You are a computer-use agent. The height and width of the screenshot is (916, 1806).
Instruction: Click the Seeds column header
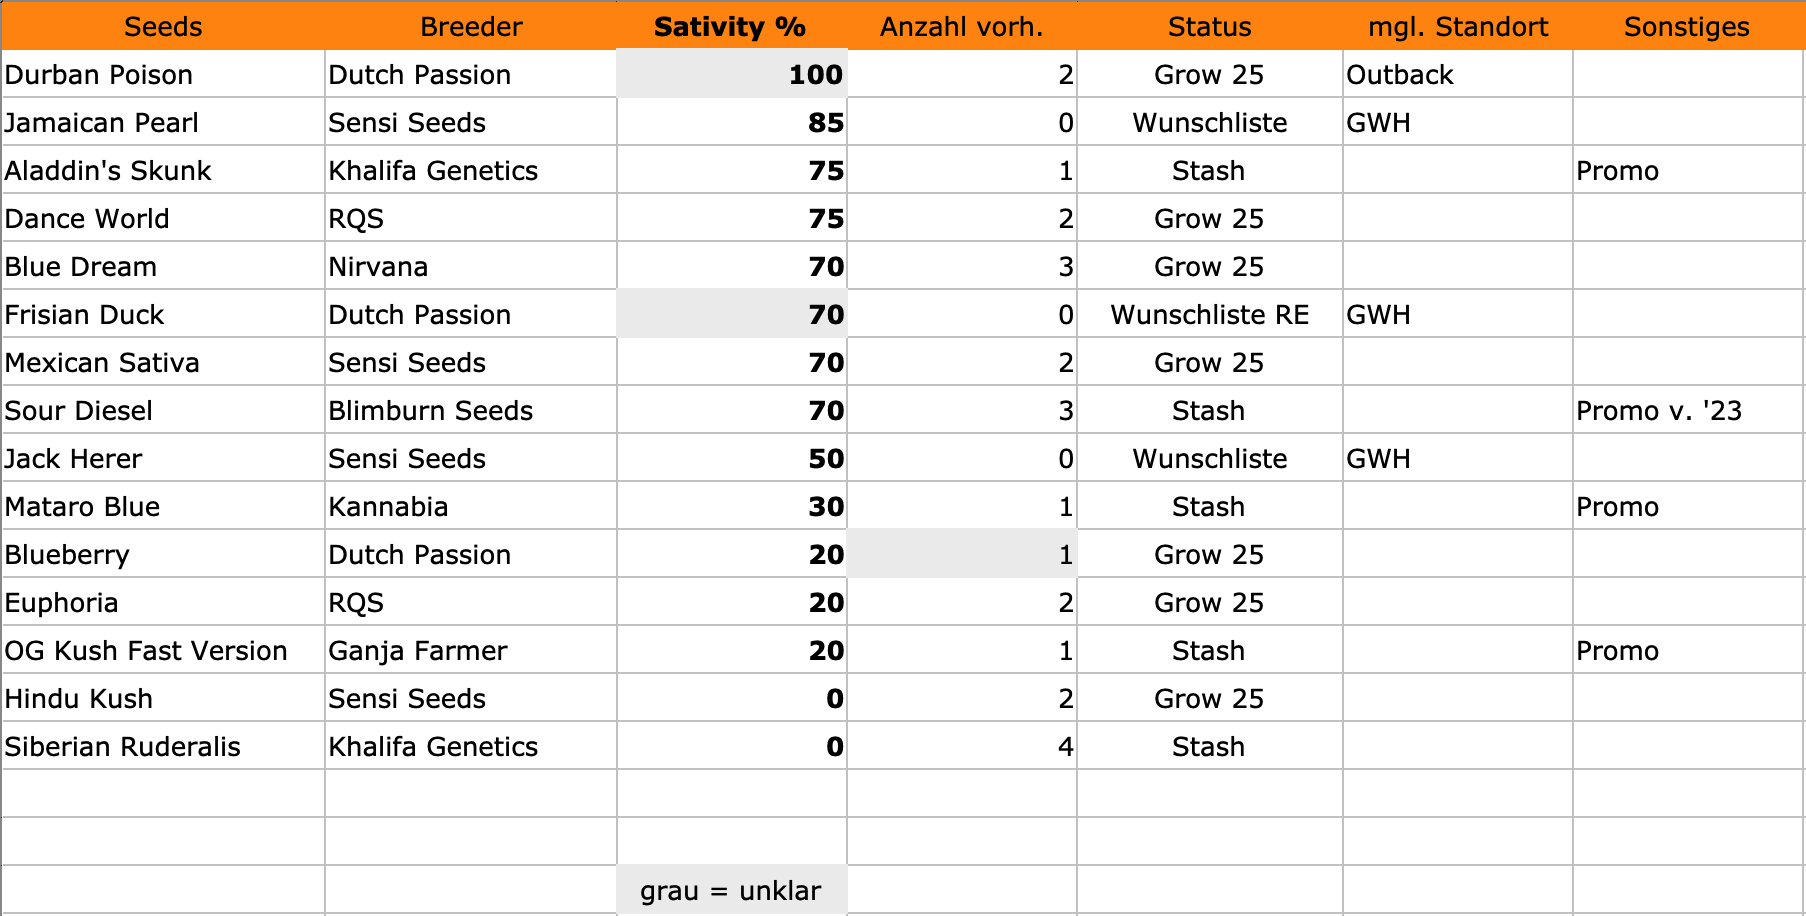point(163,27)
